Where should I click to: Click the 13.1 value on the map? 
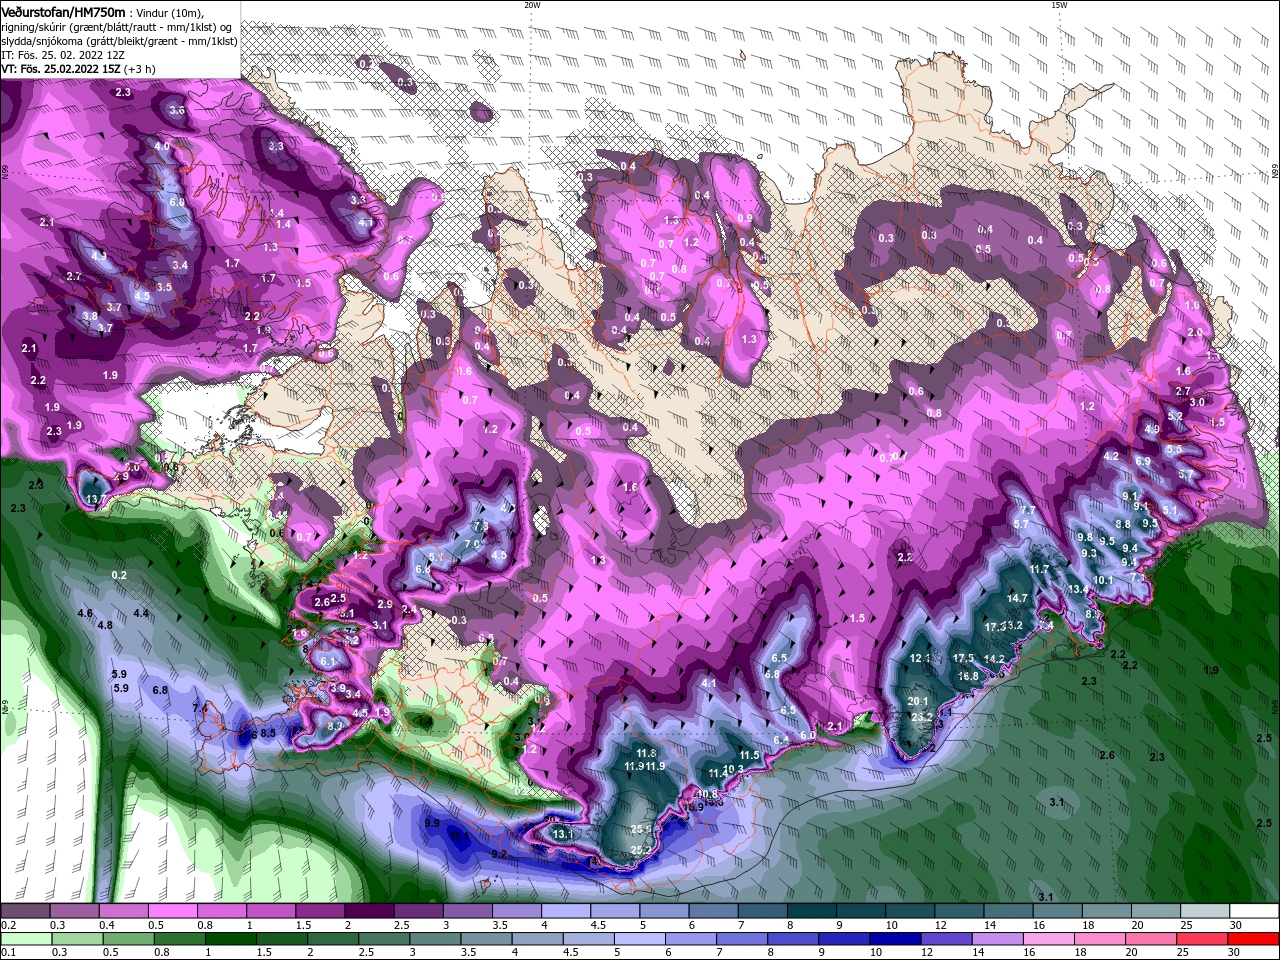(562, 833)
